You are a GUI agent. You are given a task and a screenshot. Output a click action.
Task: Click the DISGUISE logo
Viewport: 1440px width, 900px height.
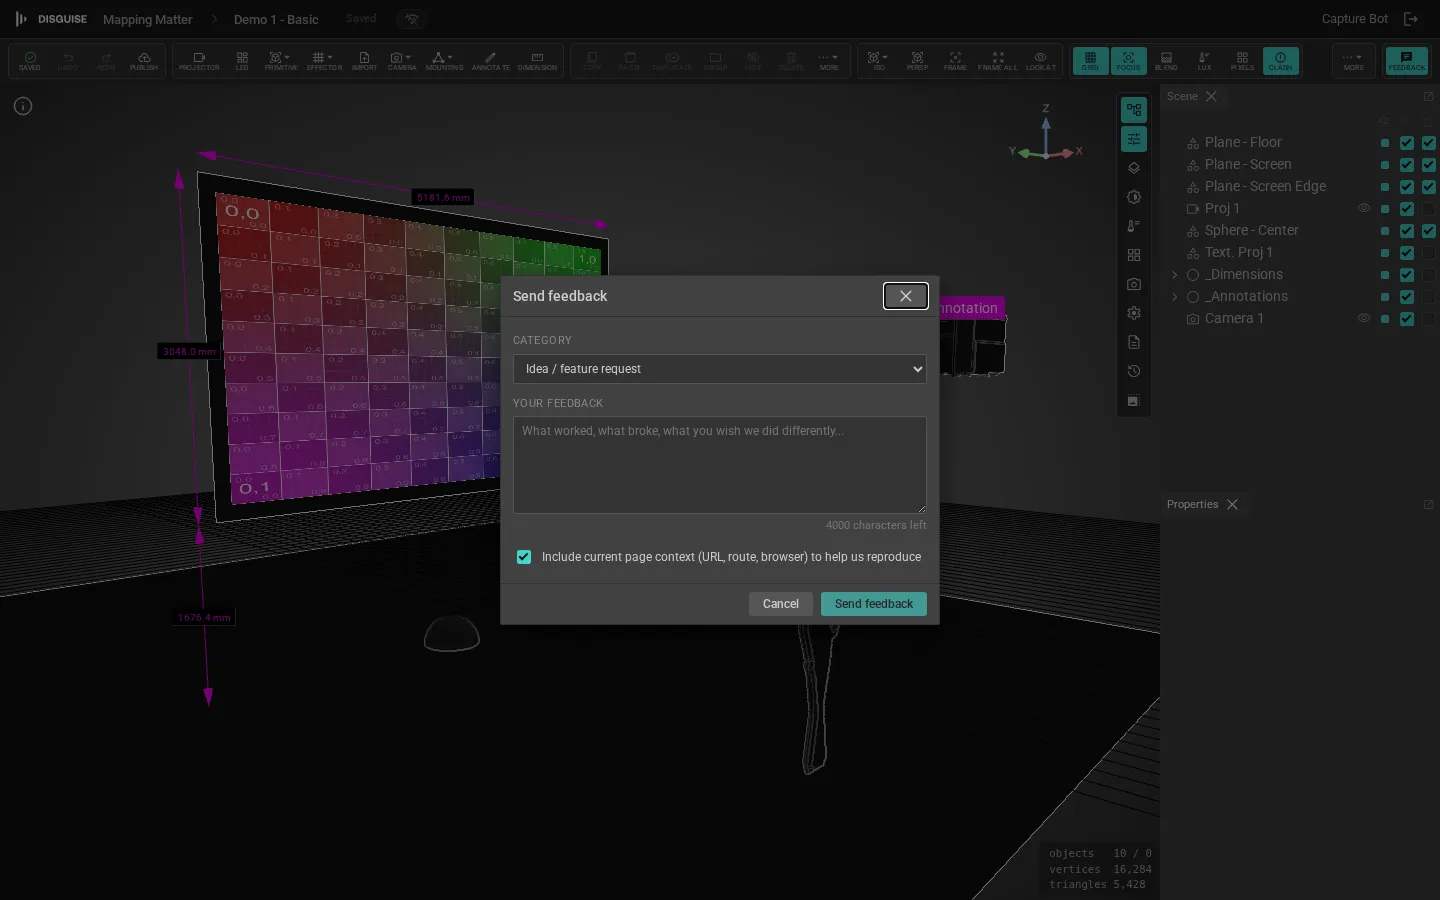click(50, 19)
